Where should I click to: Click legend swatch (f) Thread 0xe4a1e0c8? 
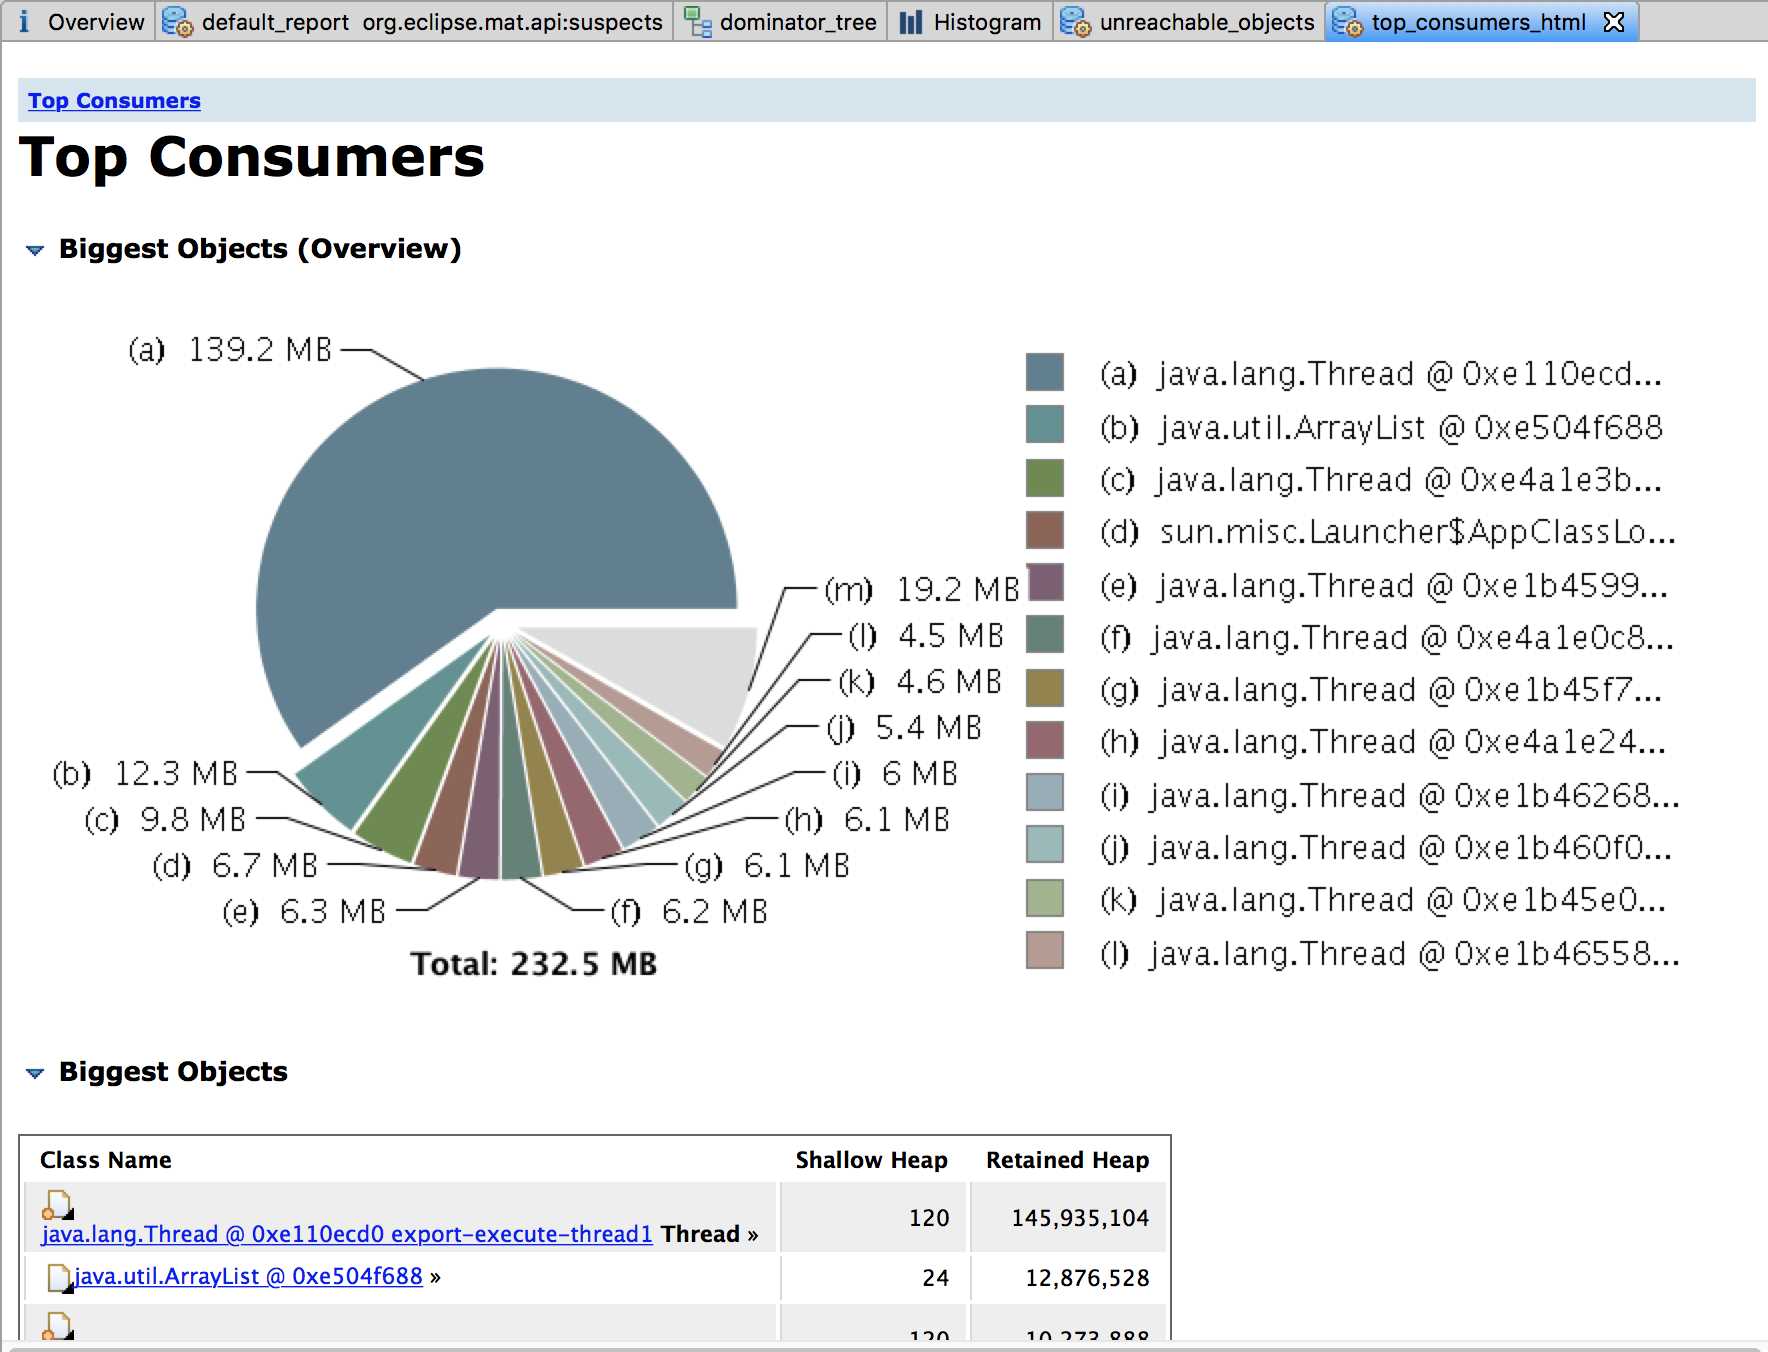(1045, 634)
